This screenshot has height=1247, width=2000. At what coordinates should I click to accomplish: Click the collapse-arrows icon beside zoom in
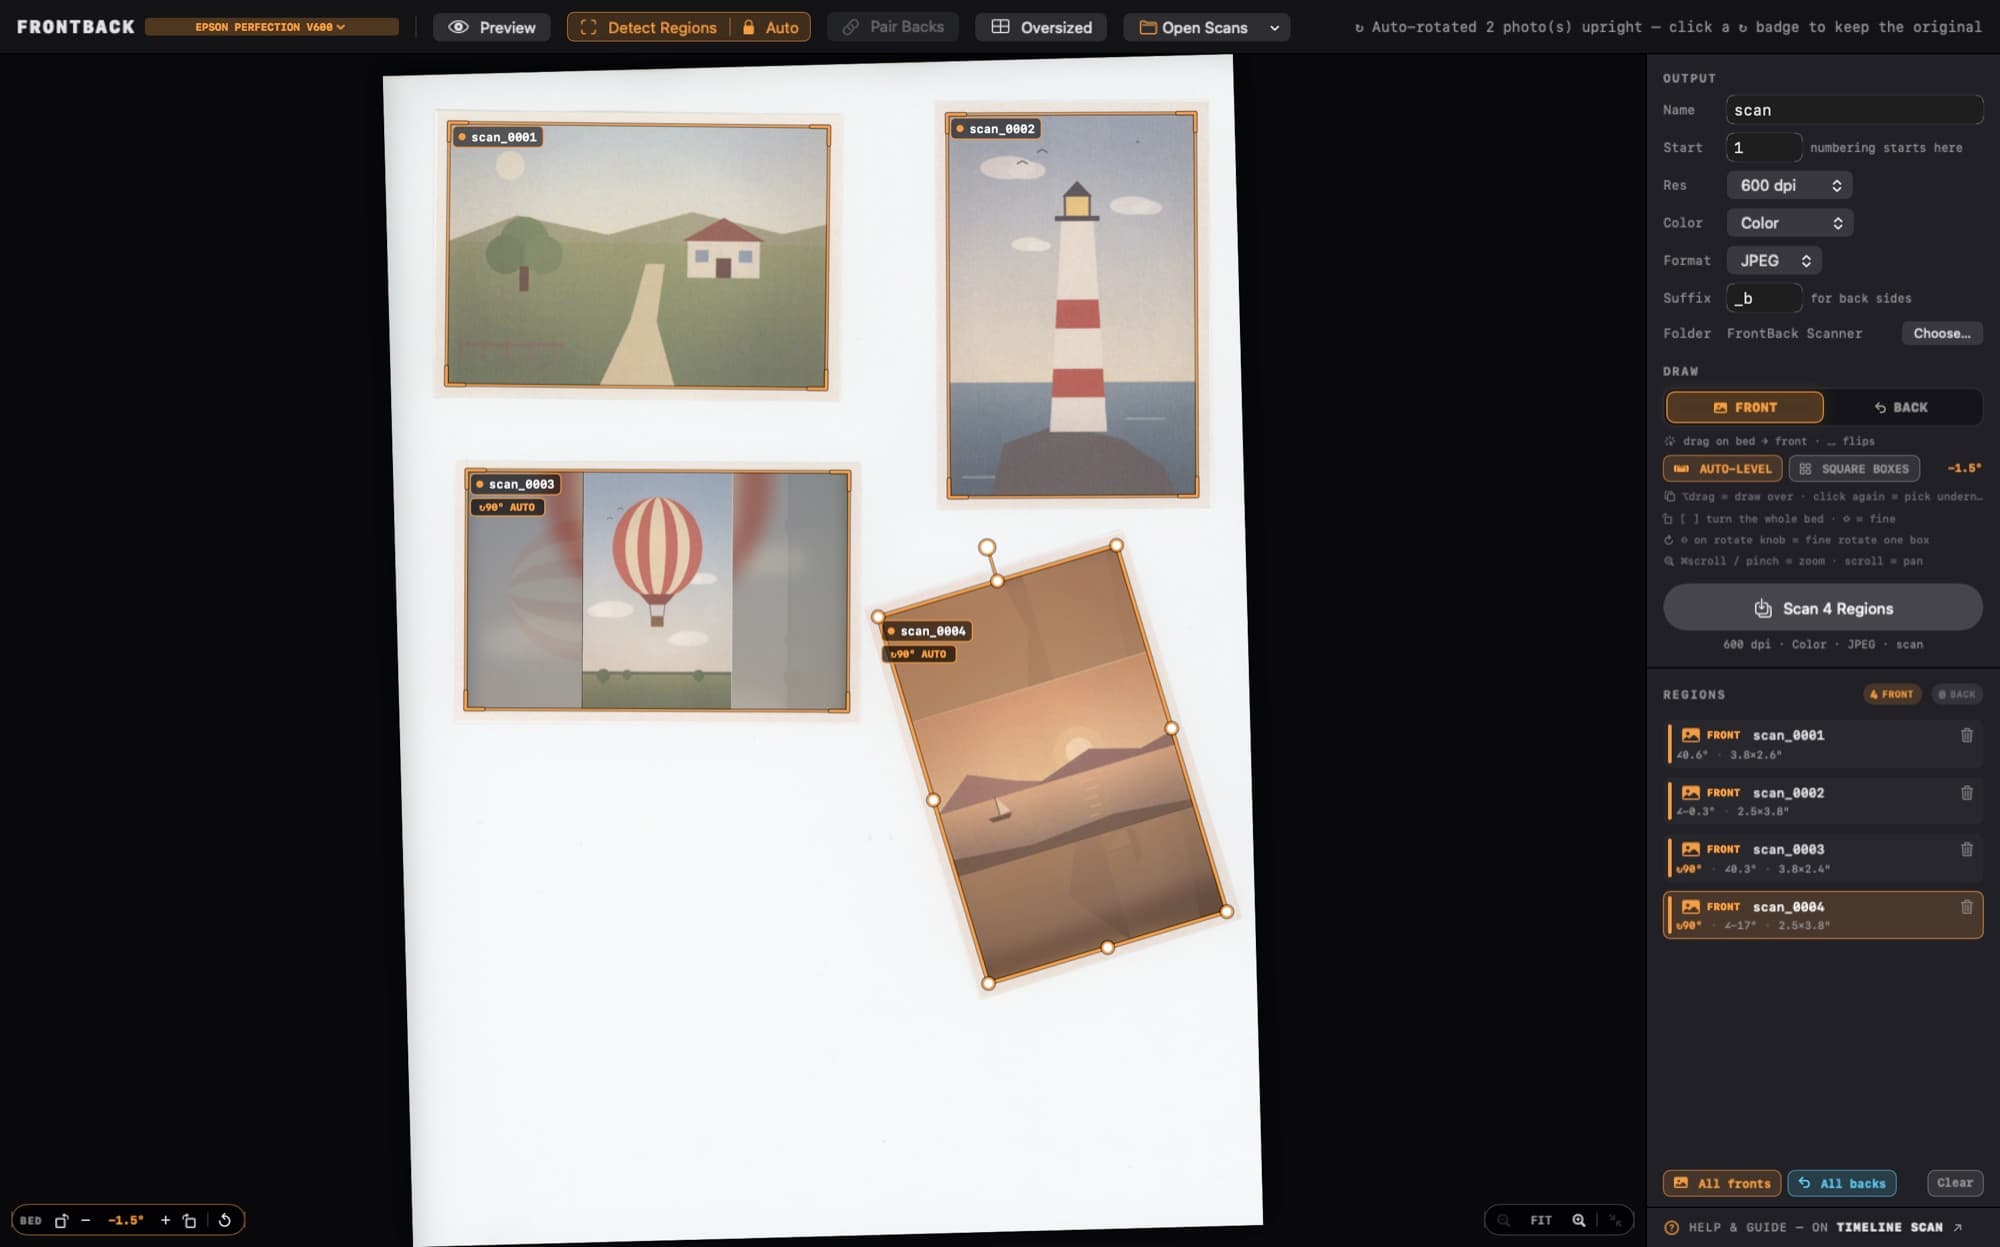coord(1615,1220)
